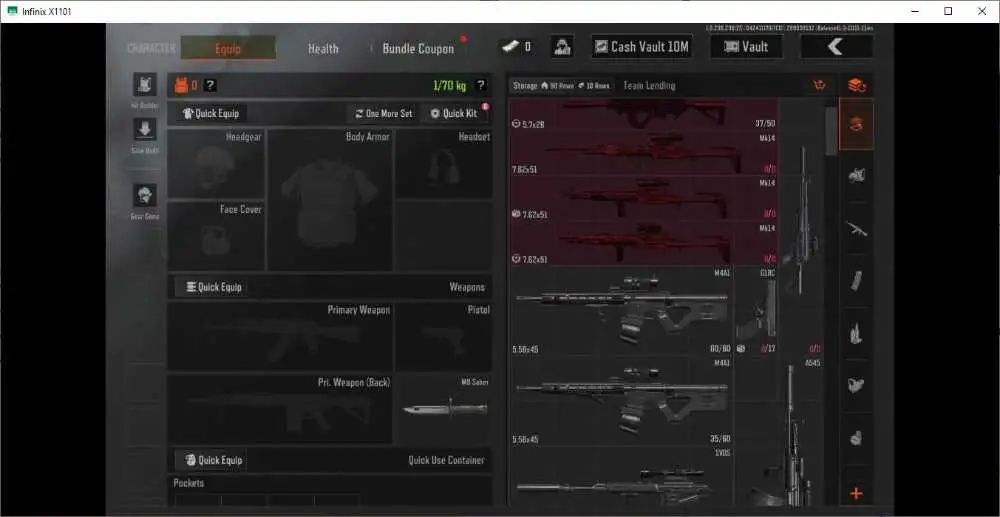This screenshot has height=517, width=1000.
Task: Click the cash banknote icon
Action: [x=511, y=47]
